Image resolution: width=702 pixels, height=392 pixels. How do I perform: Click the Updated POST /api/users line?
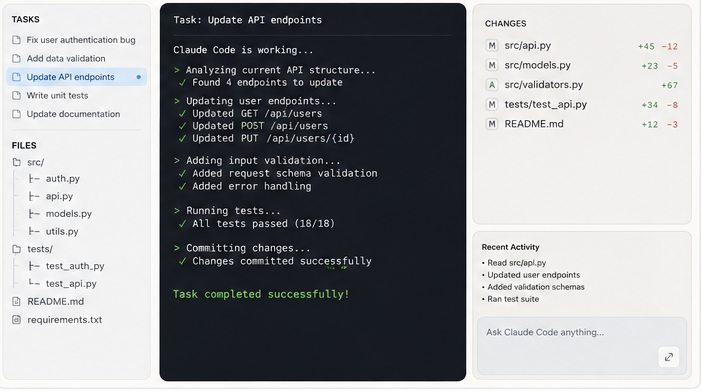click(253, 126)
